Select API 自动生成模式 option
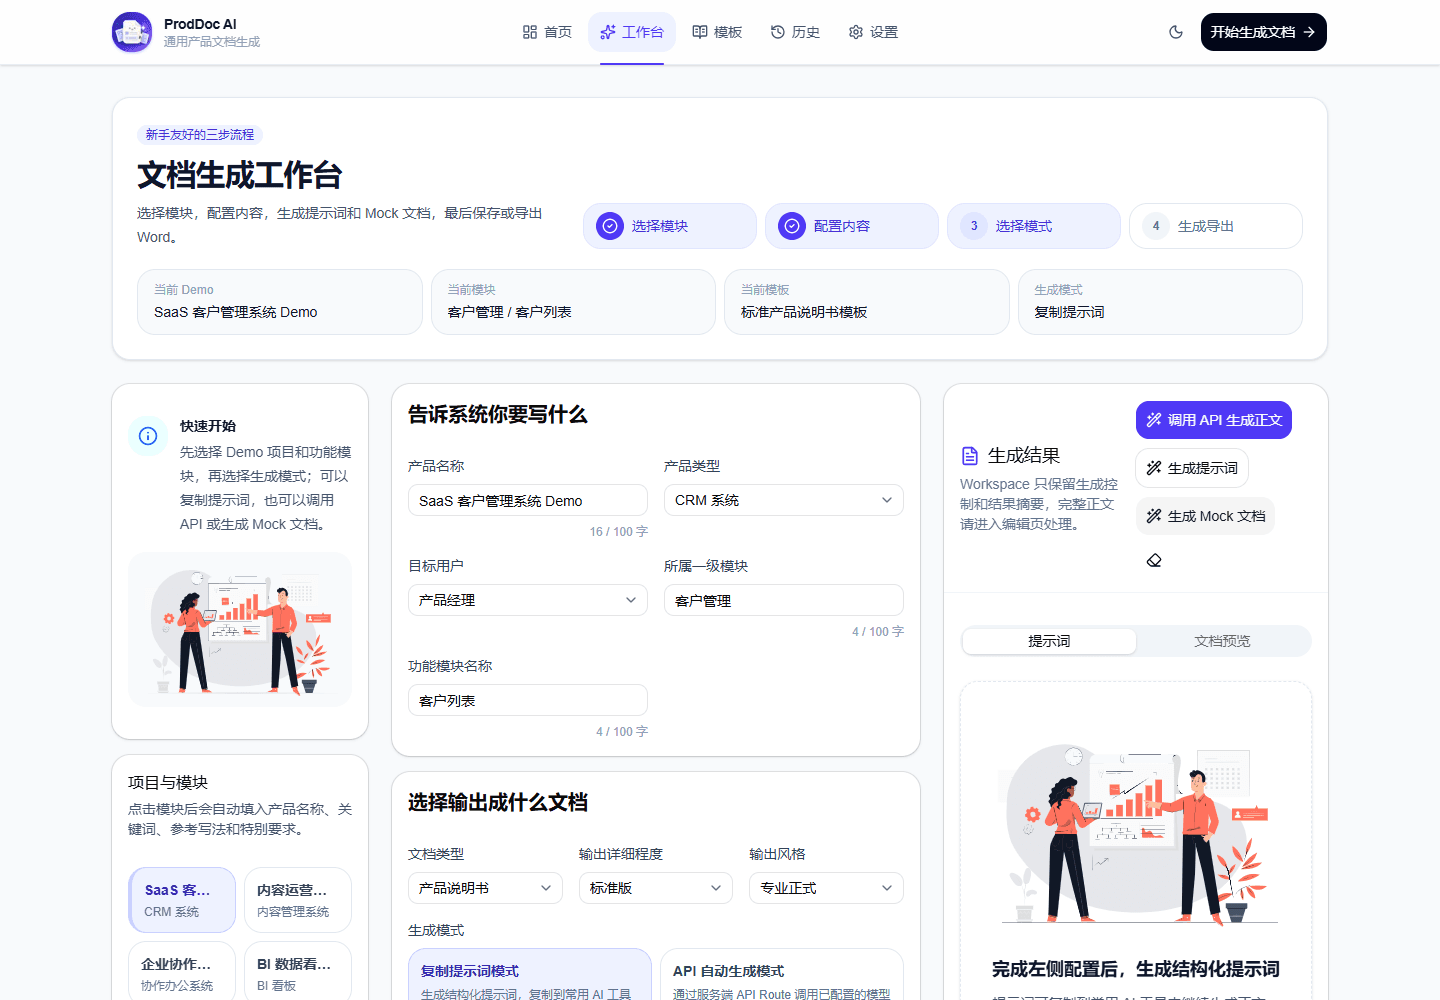The width and height of the screenshot is (1440, 1000). 782,976
